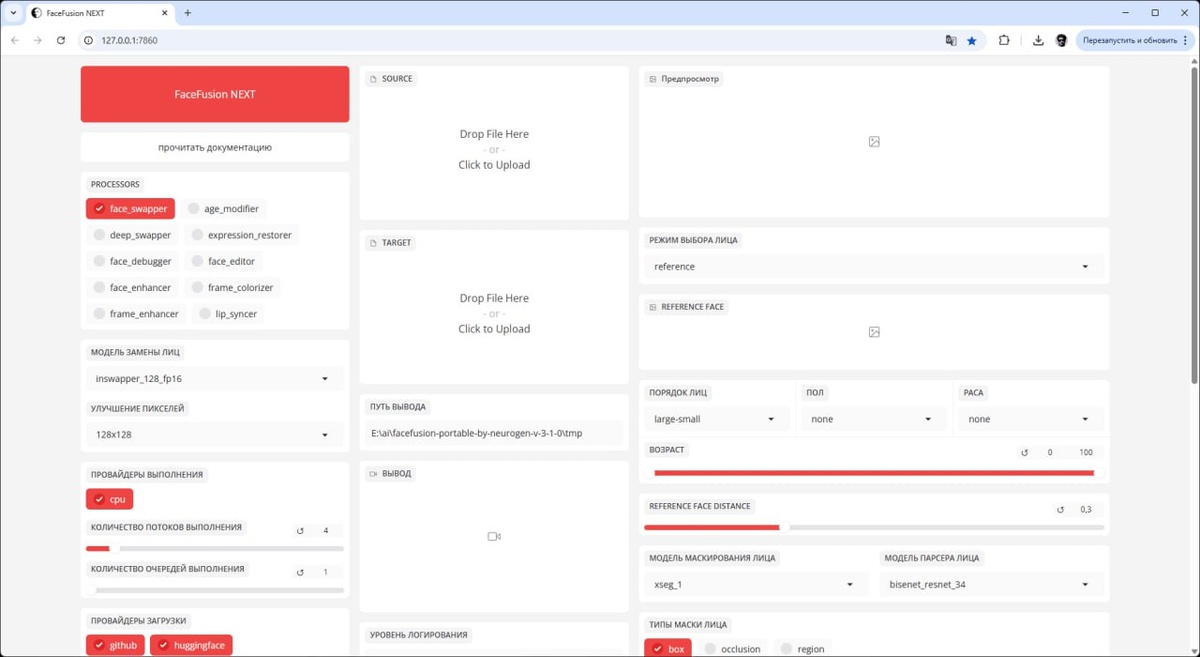Open the read documentation button
This screenshot has width=1200, height=657.
point(215,147)
